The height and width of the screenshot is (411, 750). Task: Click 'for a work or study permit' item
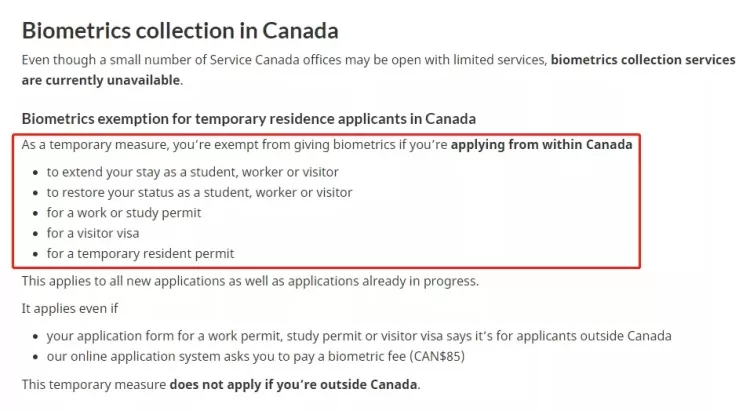(x=124, y=213)
